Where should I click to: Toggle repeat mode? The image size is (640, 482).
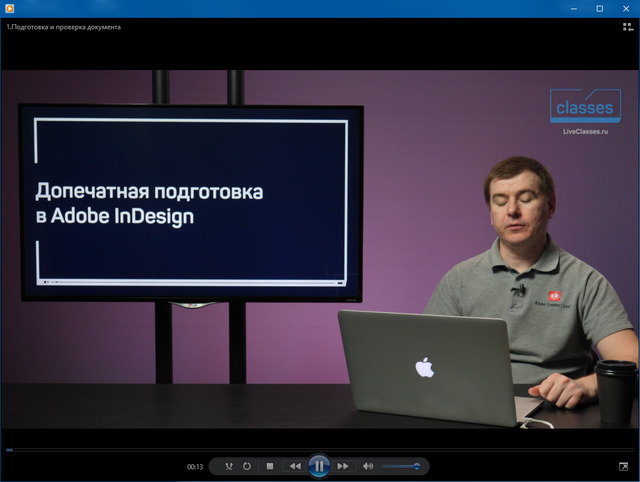pos(248,466)
